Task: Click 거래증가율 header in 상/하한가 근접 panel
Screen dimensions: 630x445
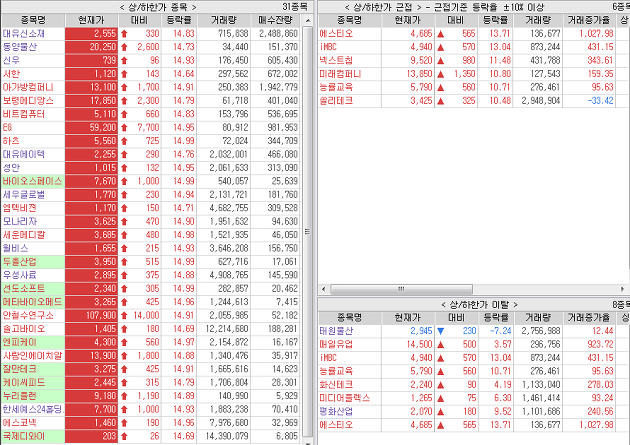Action: point(589,20)
